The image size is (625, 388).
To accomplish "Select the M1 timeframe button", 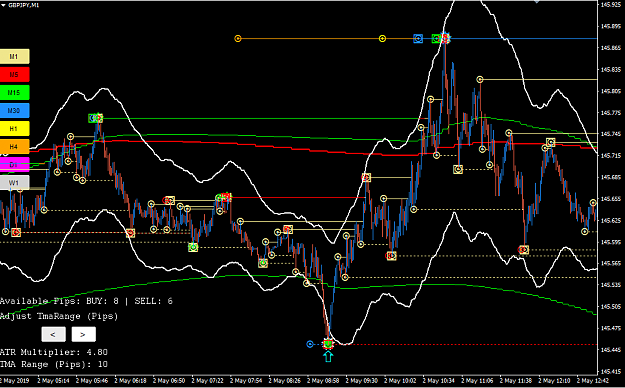I will 14,57.
